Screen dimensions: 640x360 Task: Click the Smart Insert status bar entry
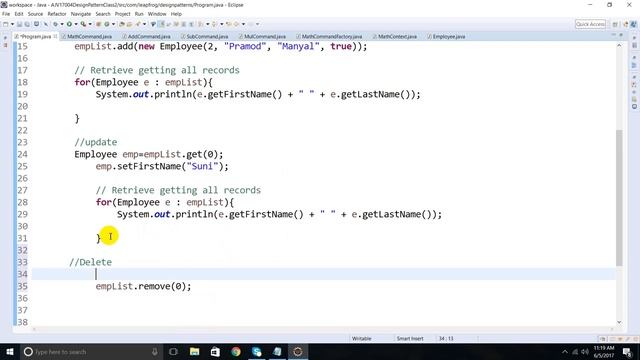tap(410, 338)
